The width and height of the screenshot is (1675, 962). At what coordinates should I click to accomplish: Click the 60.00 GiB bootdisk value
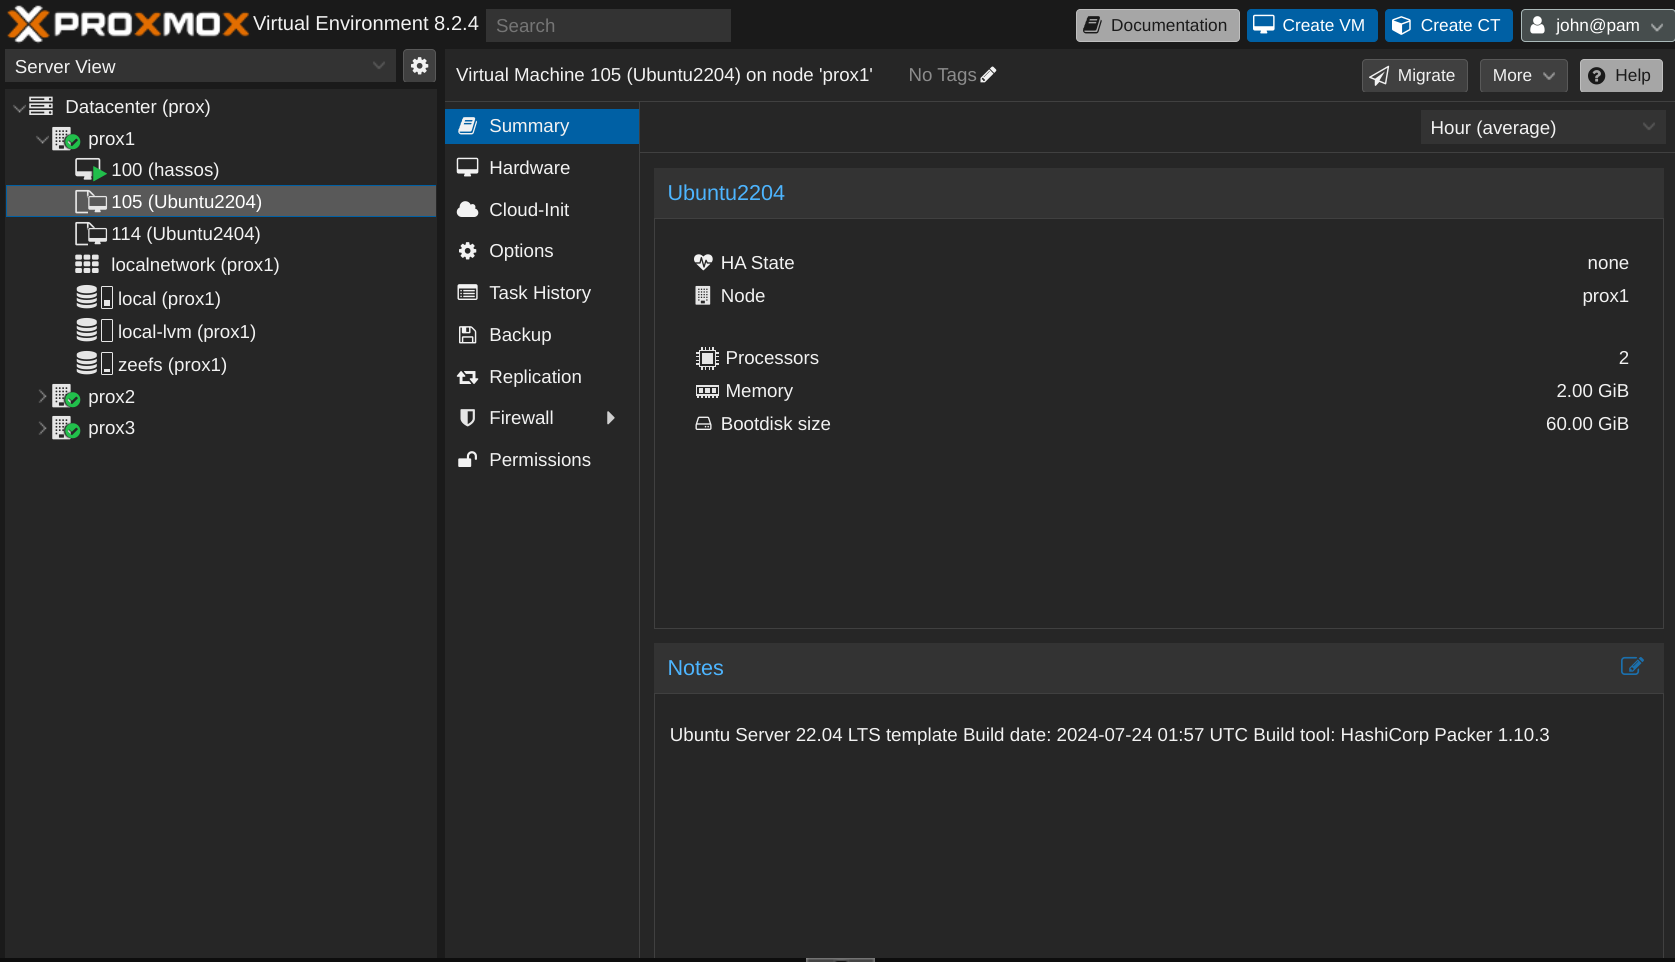tap(1587, 424)
